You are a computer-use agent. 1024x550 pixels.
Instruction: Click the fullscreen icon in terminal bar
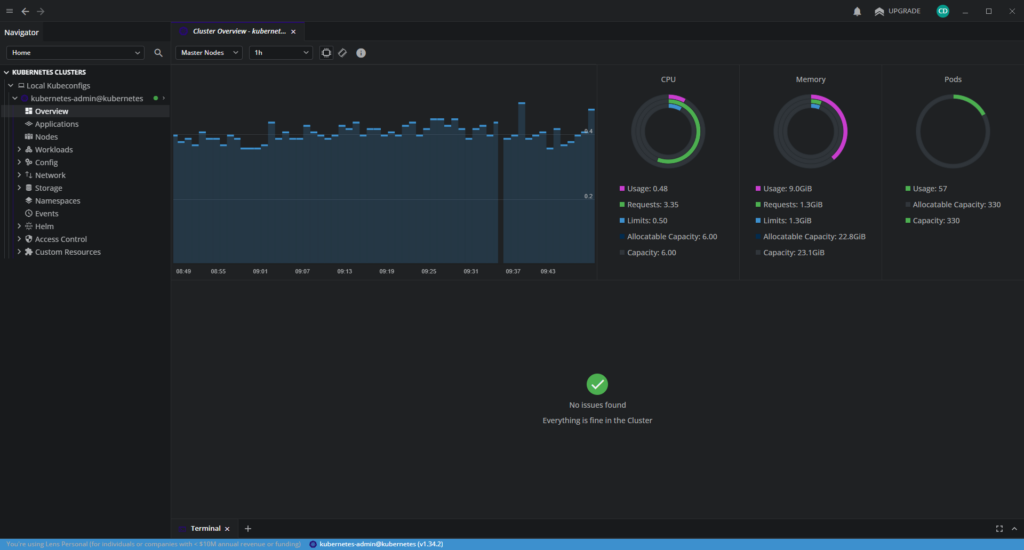[x=999, y=528]
